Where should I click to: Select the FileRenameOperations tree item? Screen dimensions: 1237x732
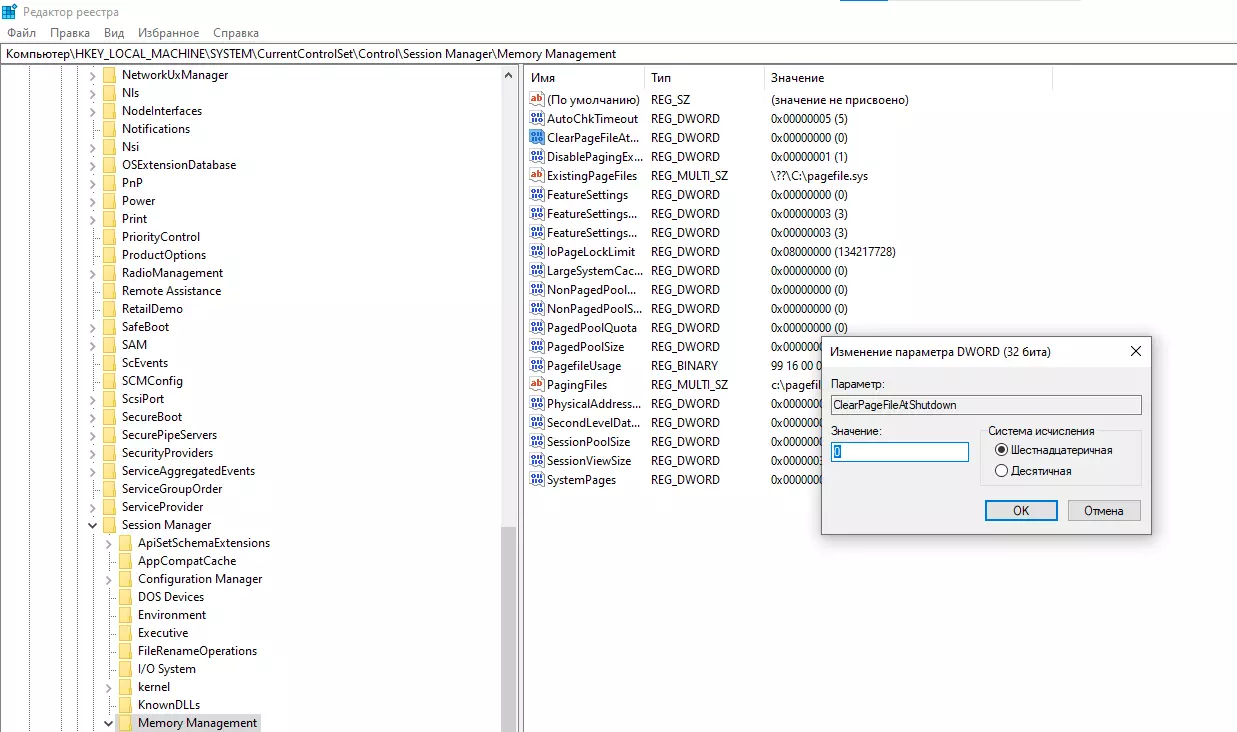(x=197, y=651)
